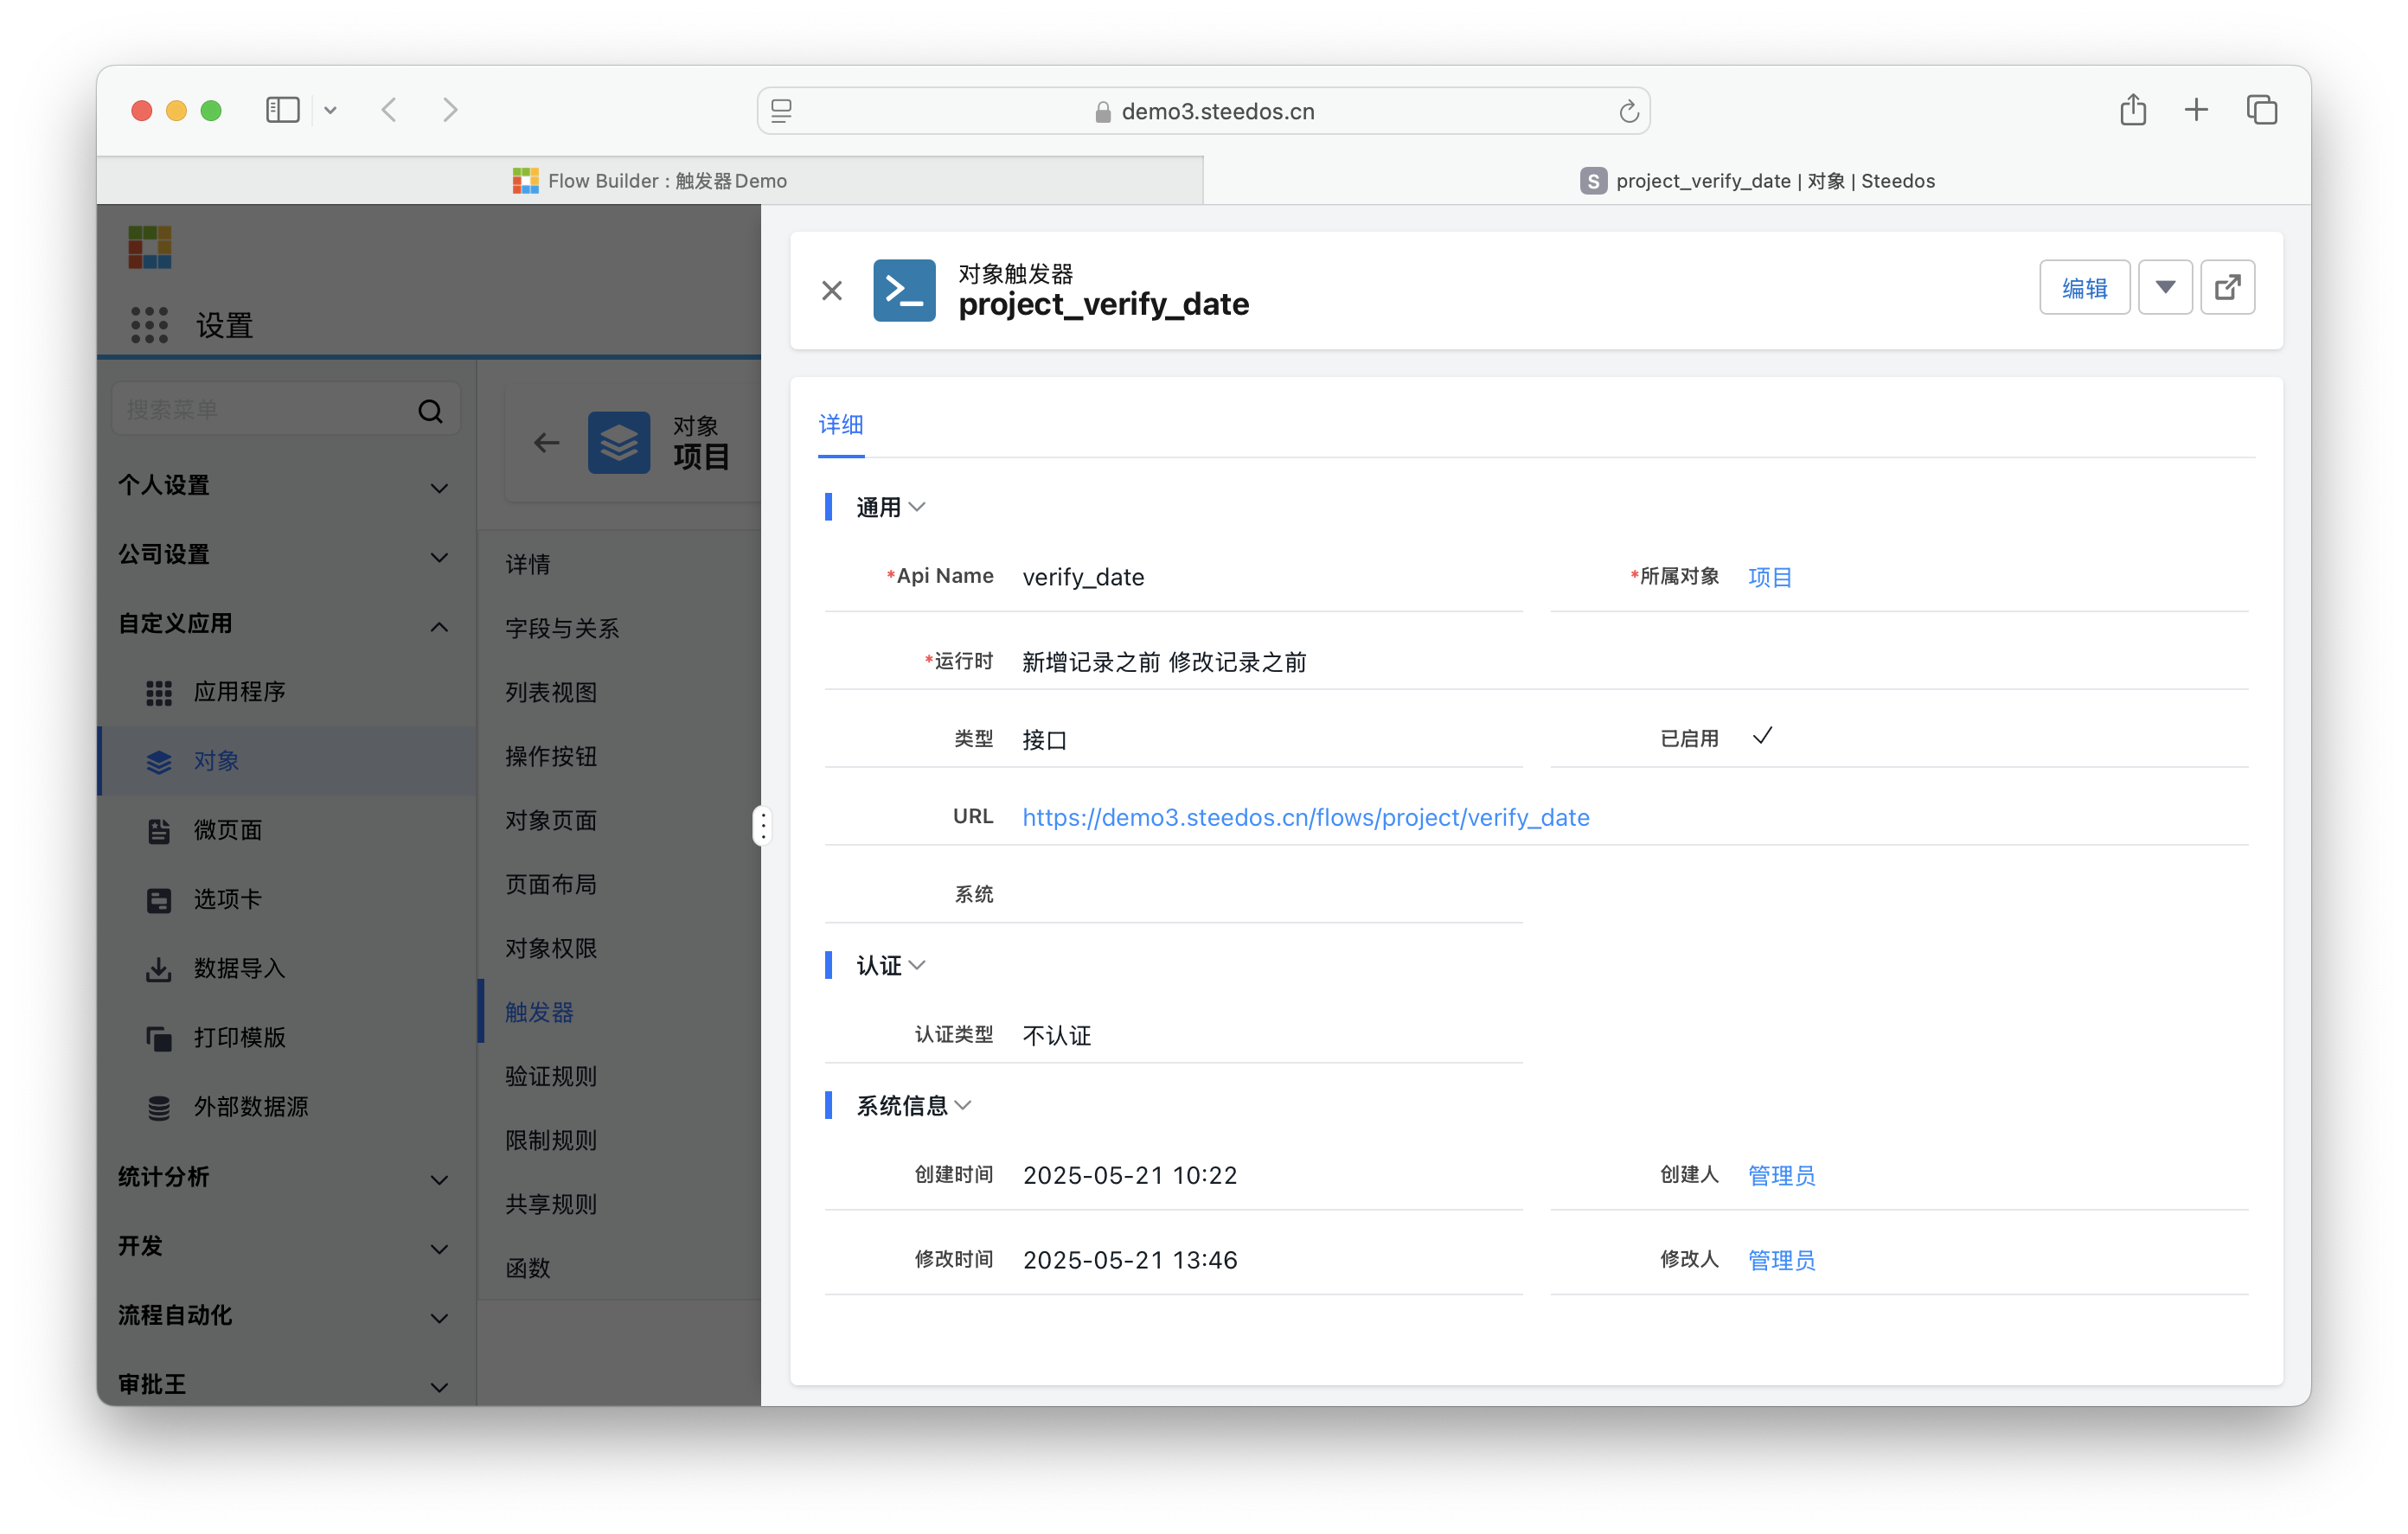This screenshot has width=2408, height=1534.
Task: Click the 编辑 button
Action: (2084, 288)
